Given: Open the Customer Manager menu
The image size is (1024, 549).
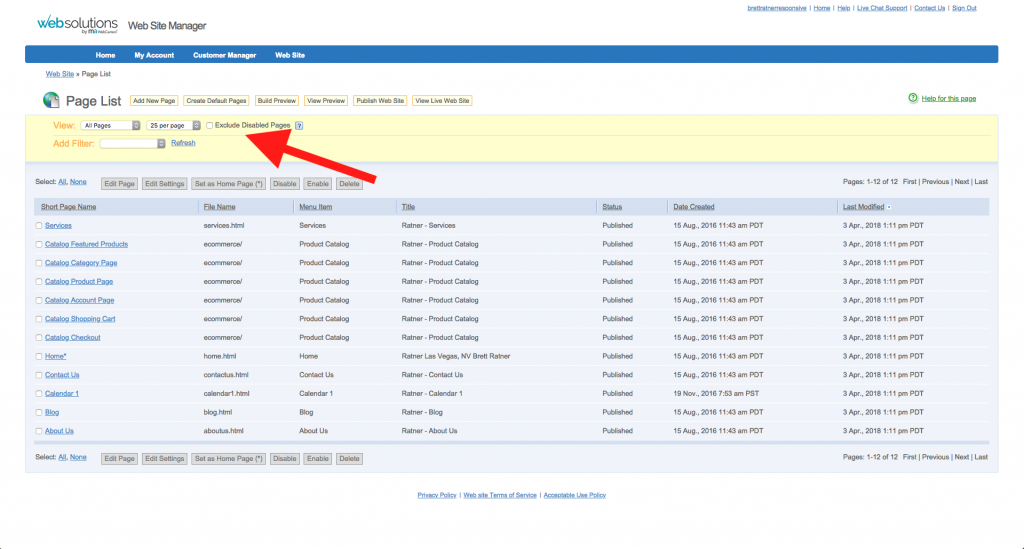Looking at the screenshot, I should point(225,55).
